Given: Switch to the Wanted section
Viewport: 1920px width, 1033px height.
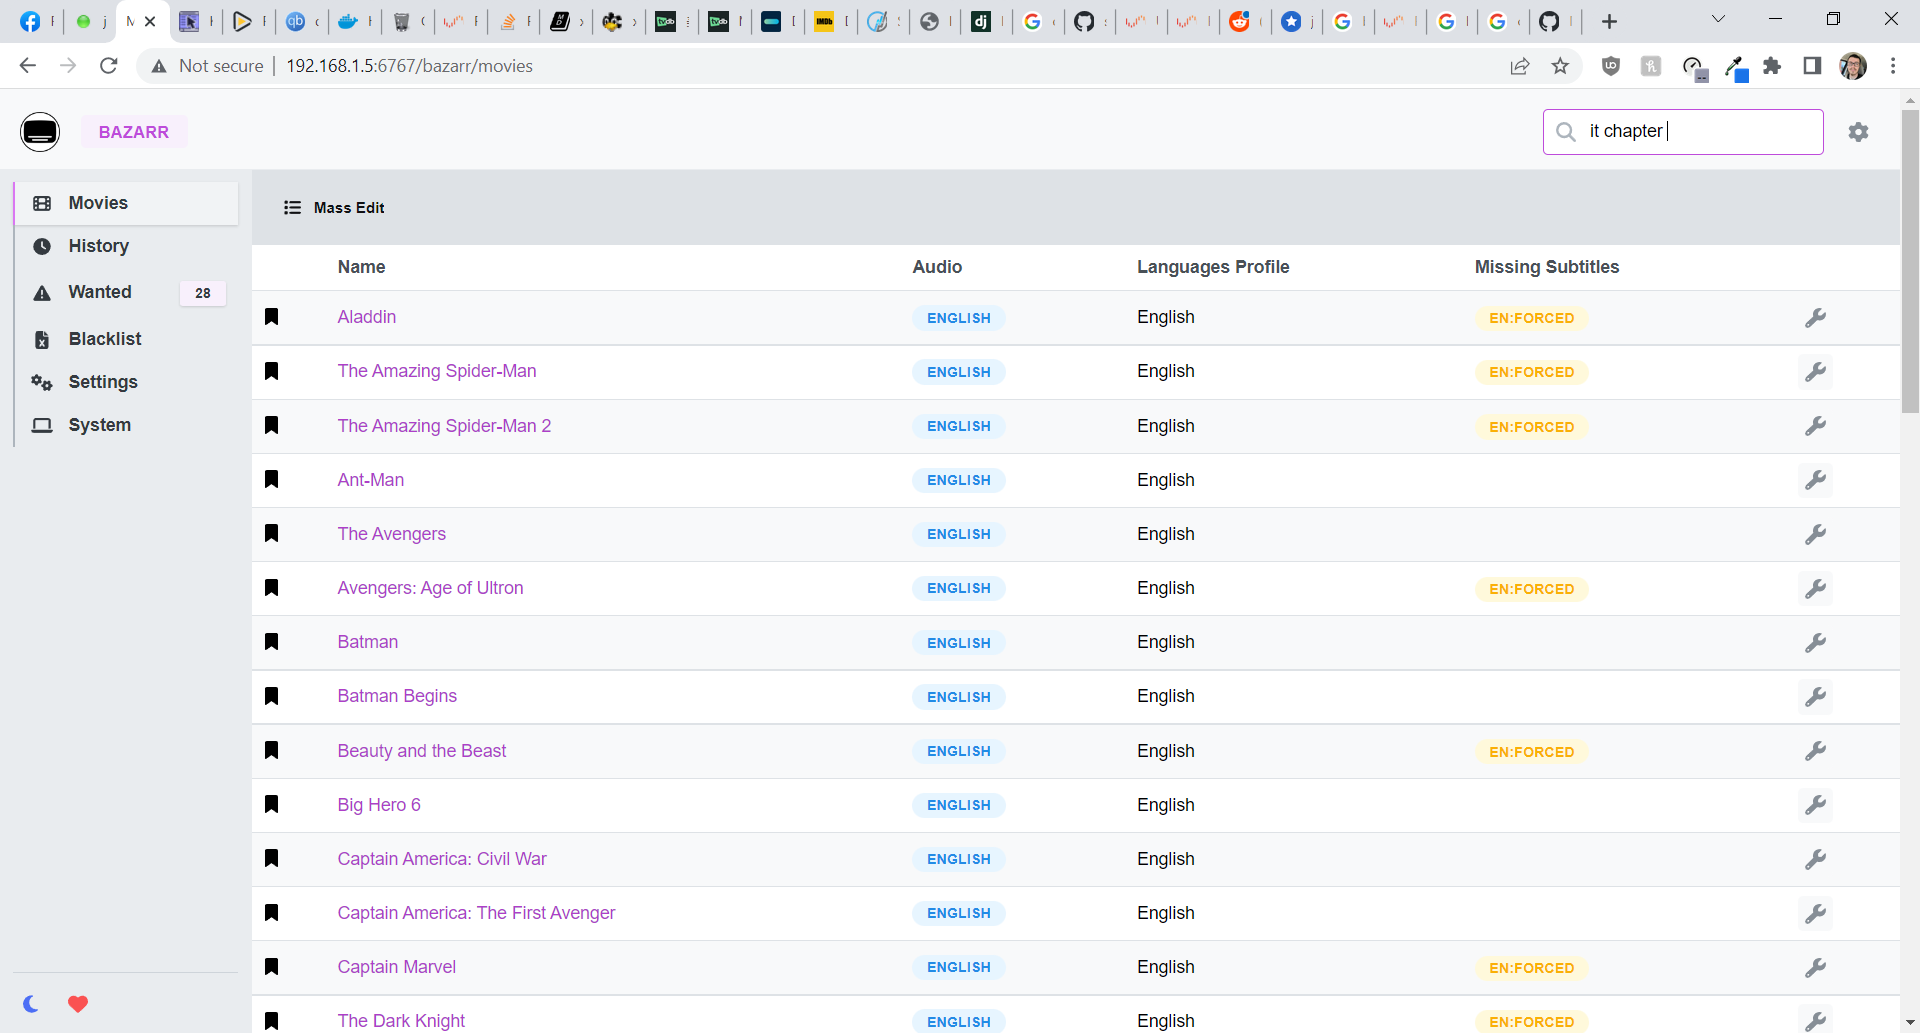Looking at the screenshot, I should pos(99,292).
